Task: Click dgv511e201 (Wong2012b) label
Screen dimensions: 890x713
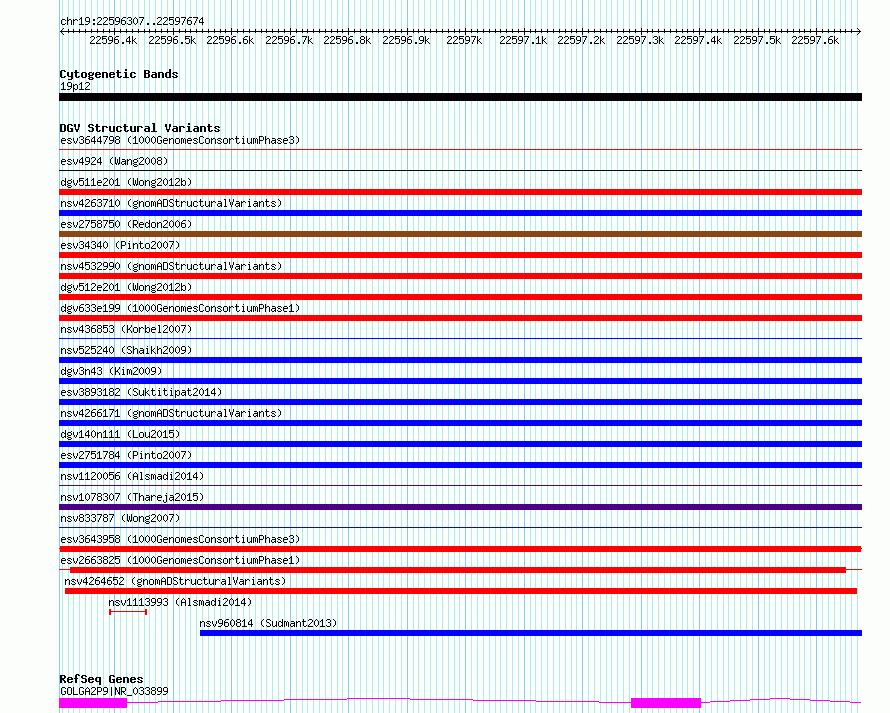Action: tap(126, 182)
